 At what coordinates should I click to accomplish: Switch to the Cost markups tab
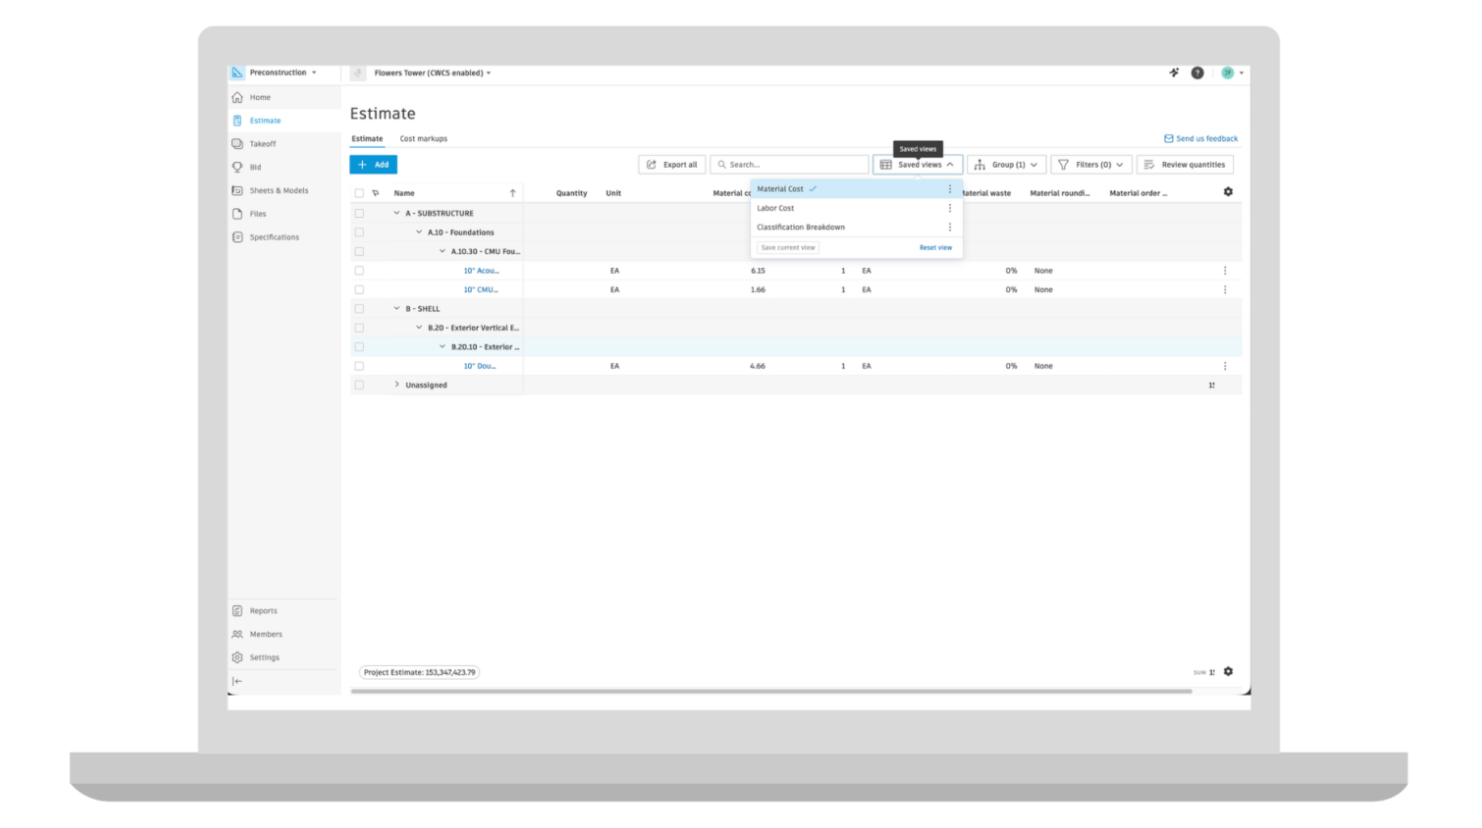424,139
